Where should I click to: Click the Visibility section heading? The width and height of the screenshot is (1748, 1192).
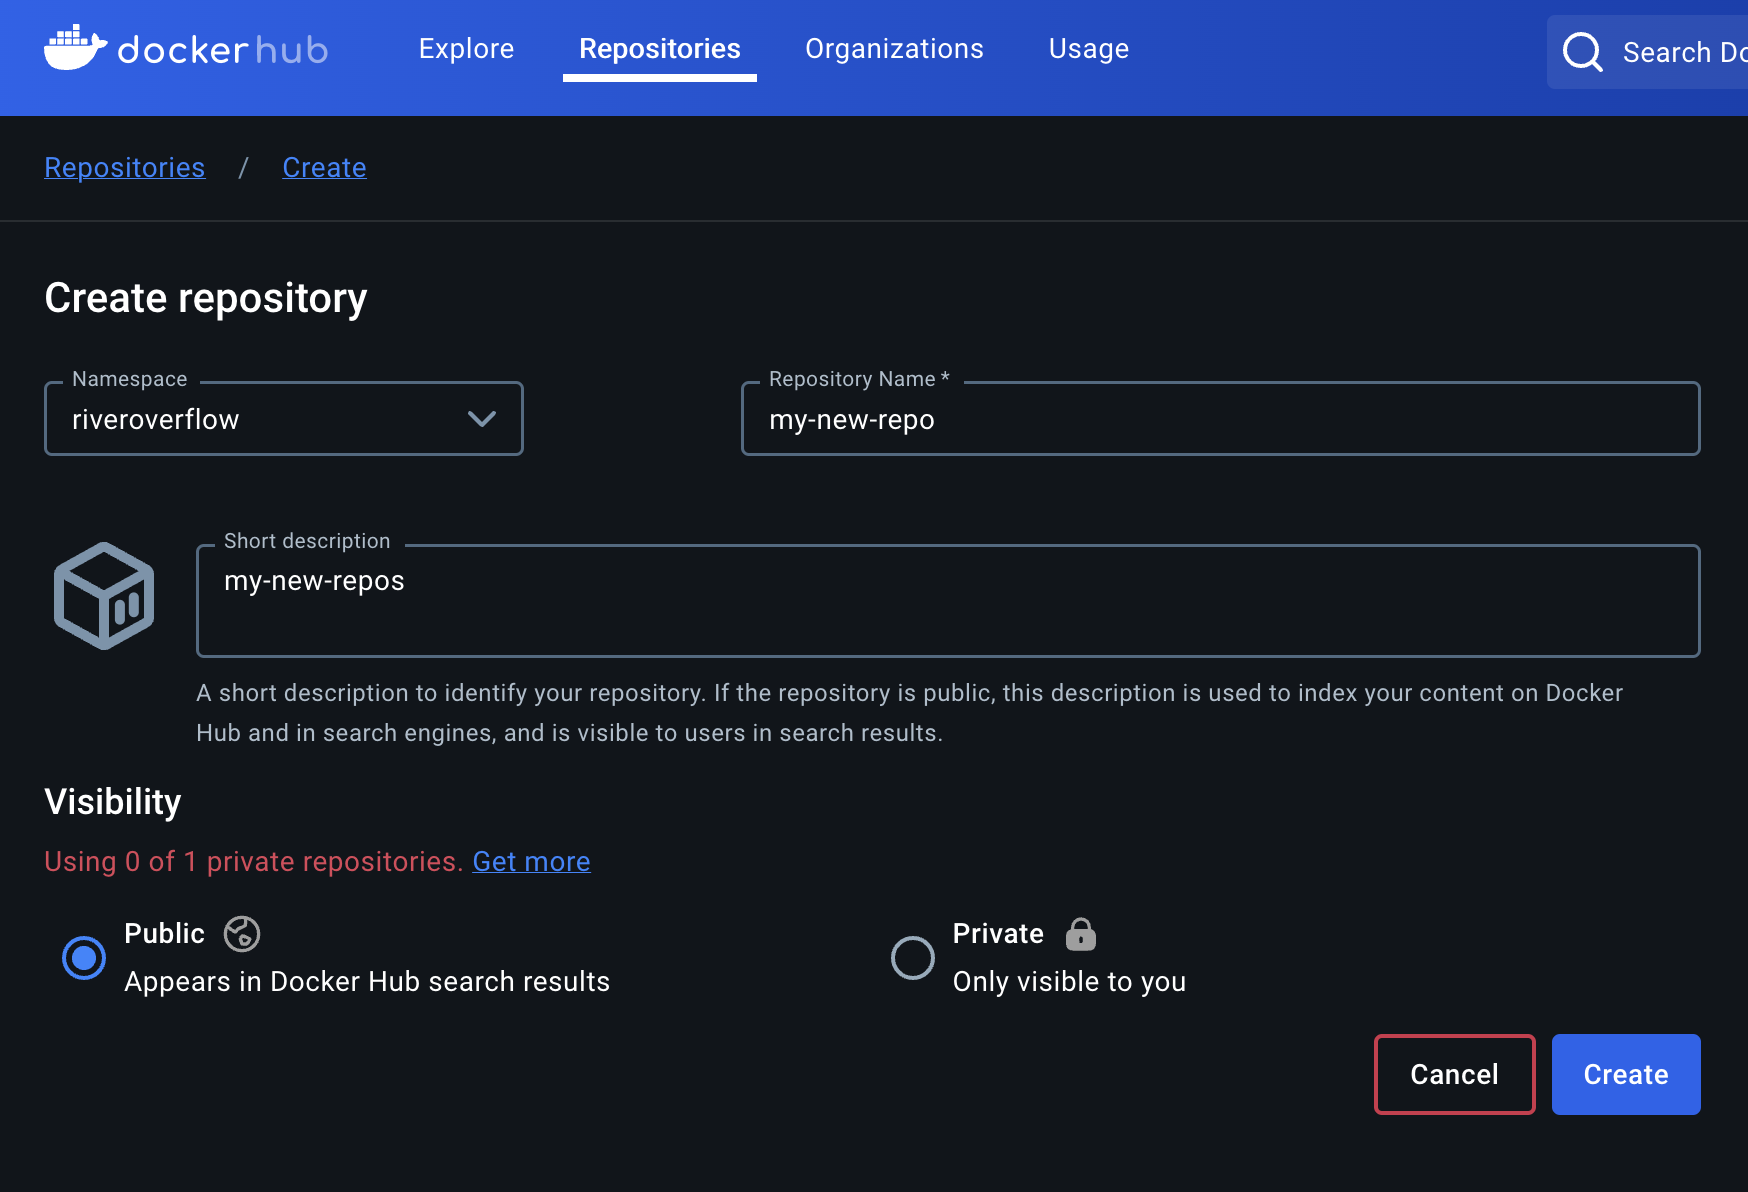[113, 802]
